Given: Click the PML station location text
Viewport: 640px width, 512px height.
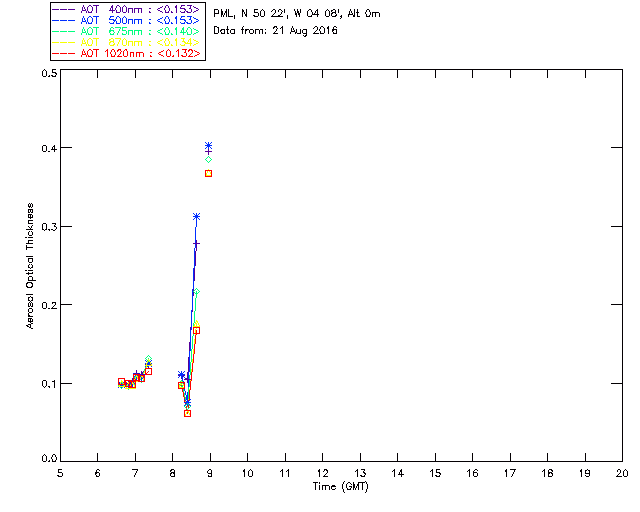Looking at the screenshot, I should [x=297, y=14].
